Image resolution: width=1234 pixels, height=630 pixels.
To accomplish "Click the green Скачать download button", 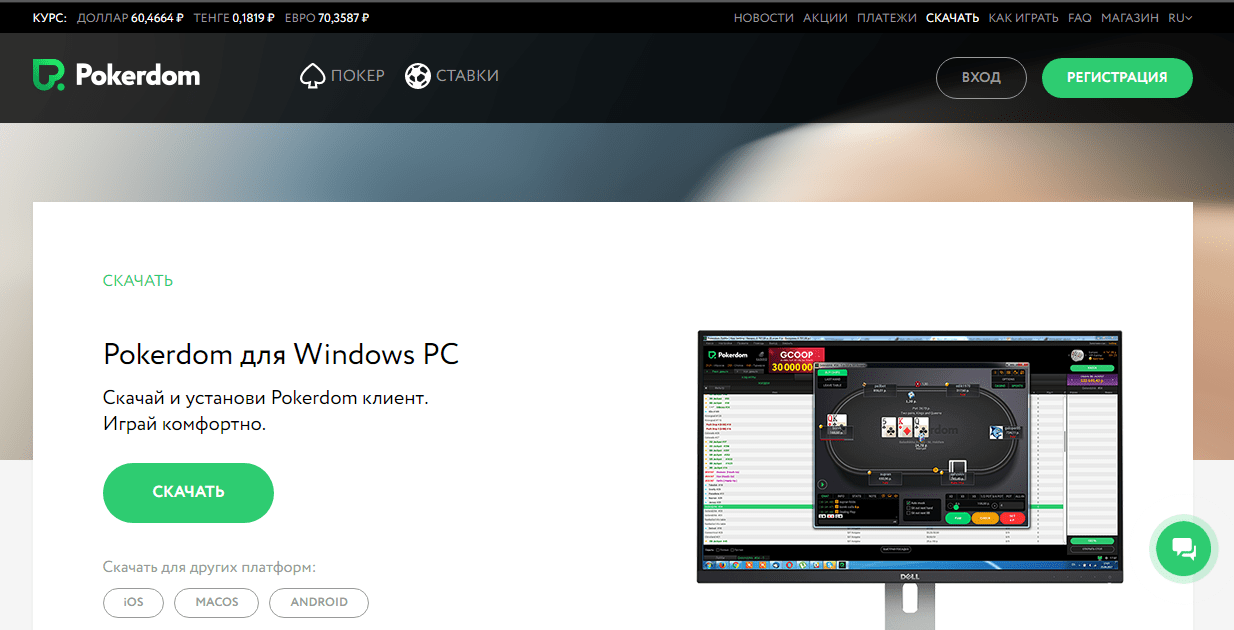I will point(188,492).
